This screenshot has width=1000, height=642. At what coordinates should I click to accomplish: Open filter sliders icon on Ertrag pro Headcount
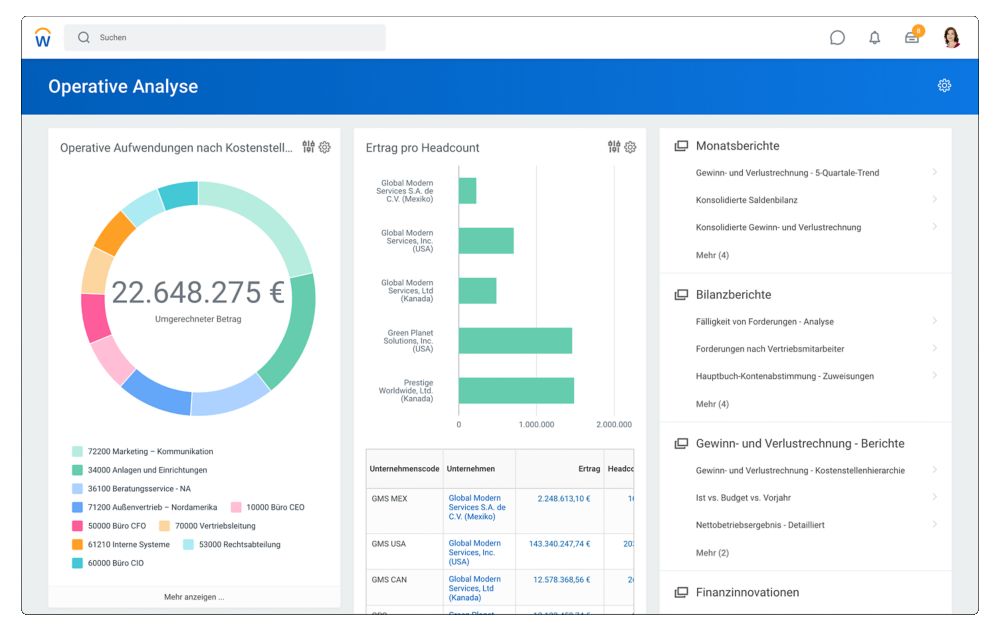(614, 147)
